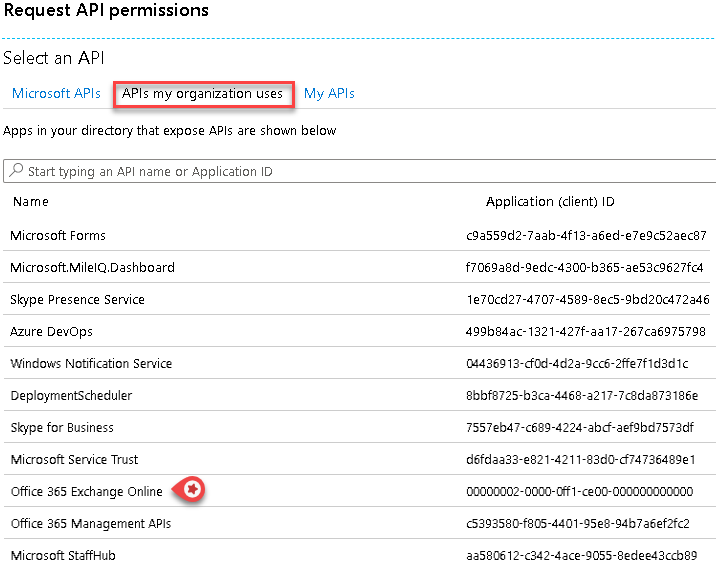The width and height of the screenshot is (716, 570).
Task: Sort by the Name column header
Action: click(x=29, y=202)
